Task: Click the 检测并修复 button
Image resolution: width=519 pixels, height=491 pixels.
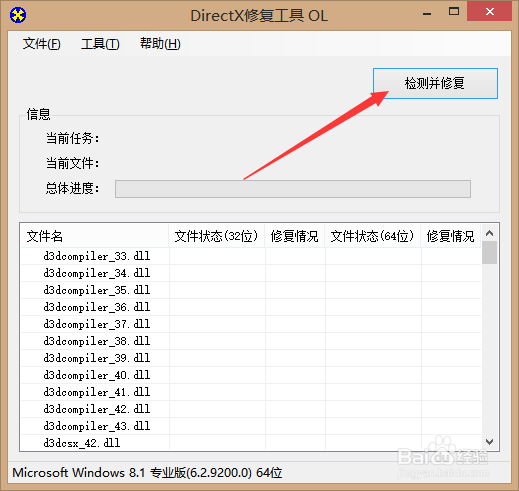Action: (435, 83)
